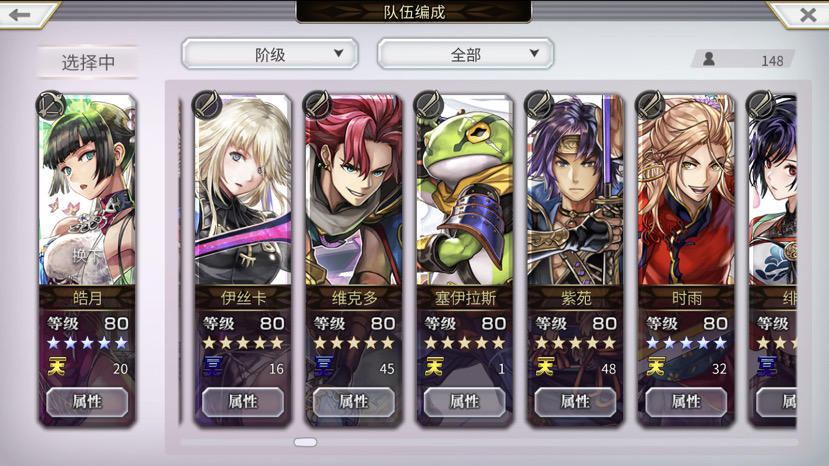The height and width of the screenshot is (466, 829).
Task: Close the team formation screen
Action: [x=807, y=14]
